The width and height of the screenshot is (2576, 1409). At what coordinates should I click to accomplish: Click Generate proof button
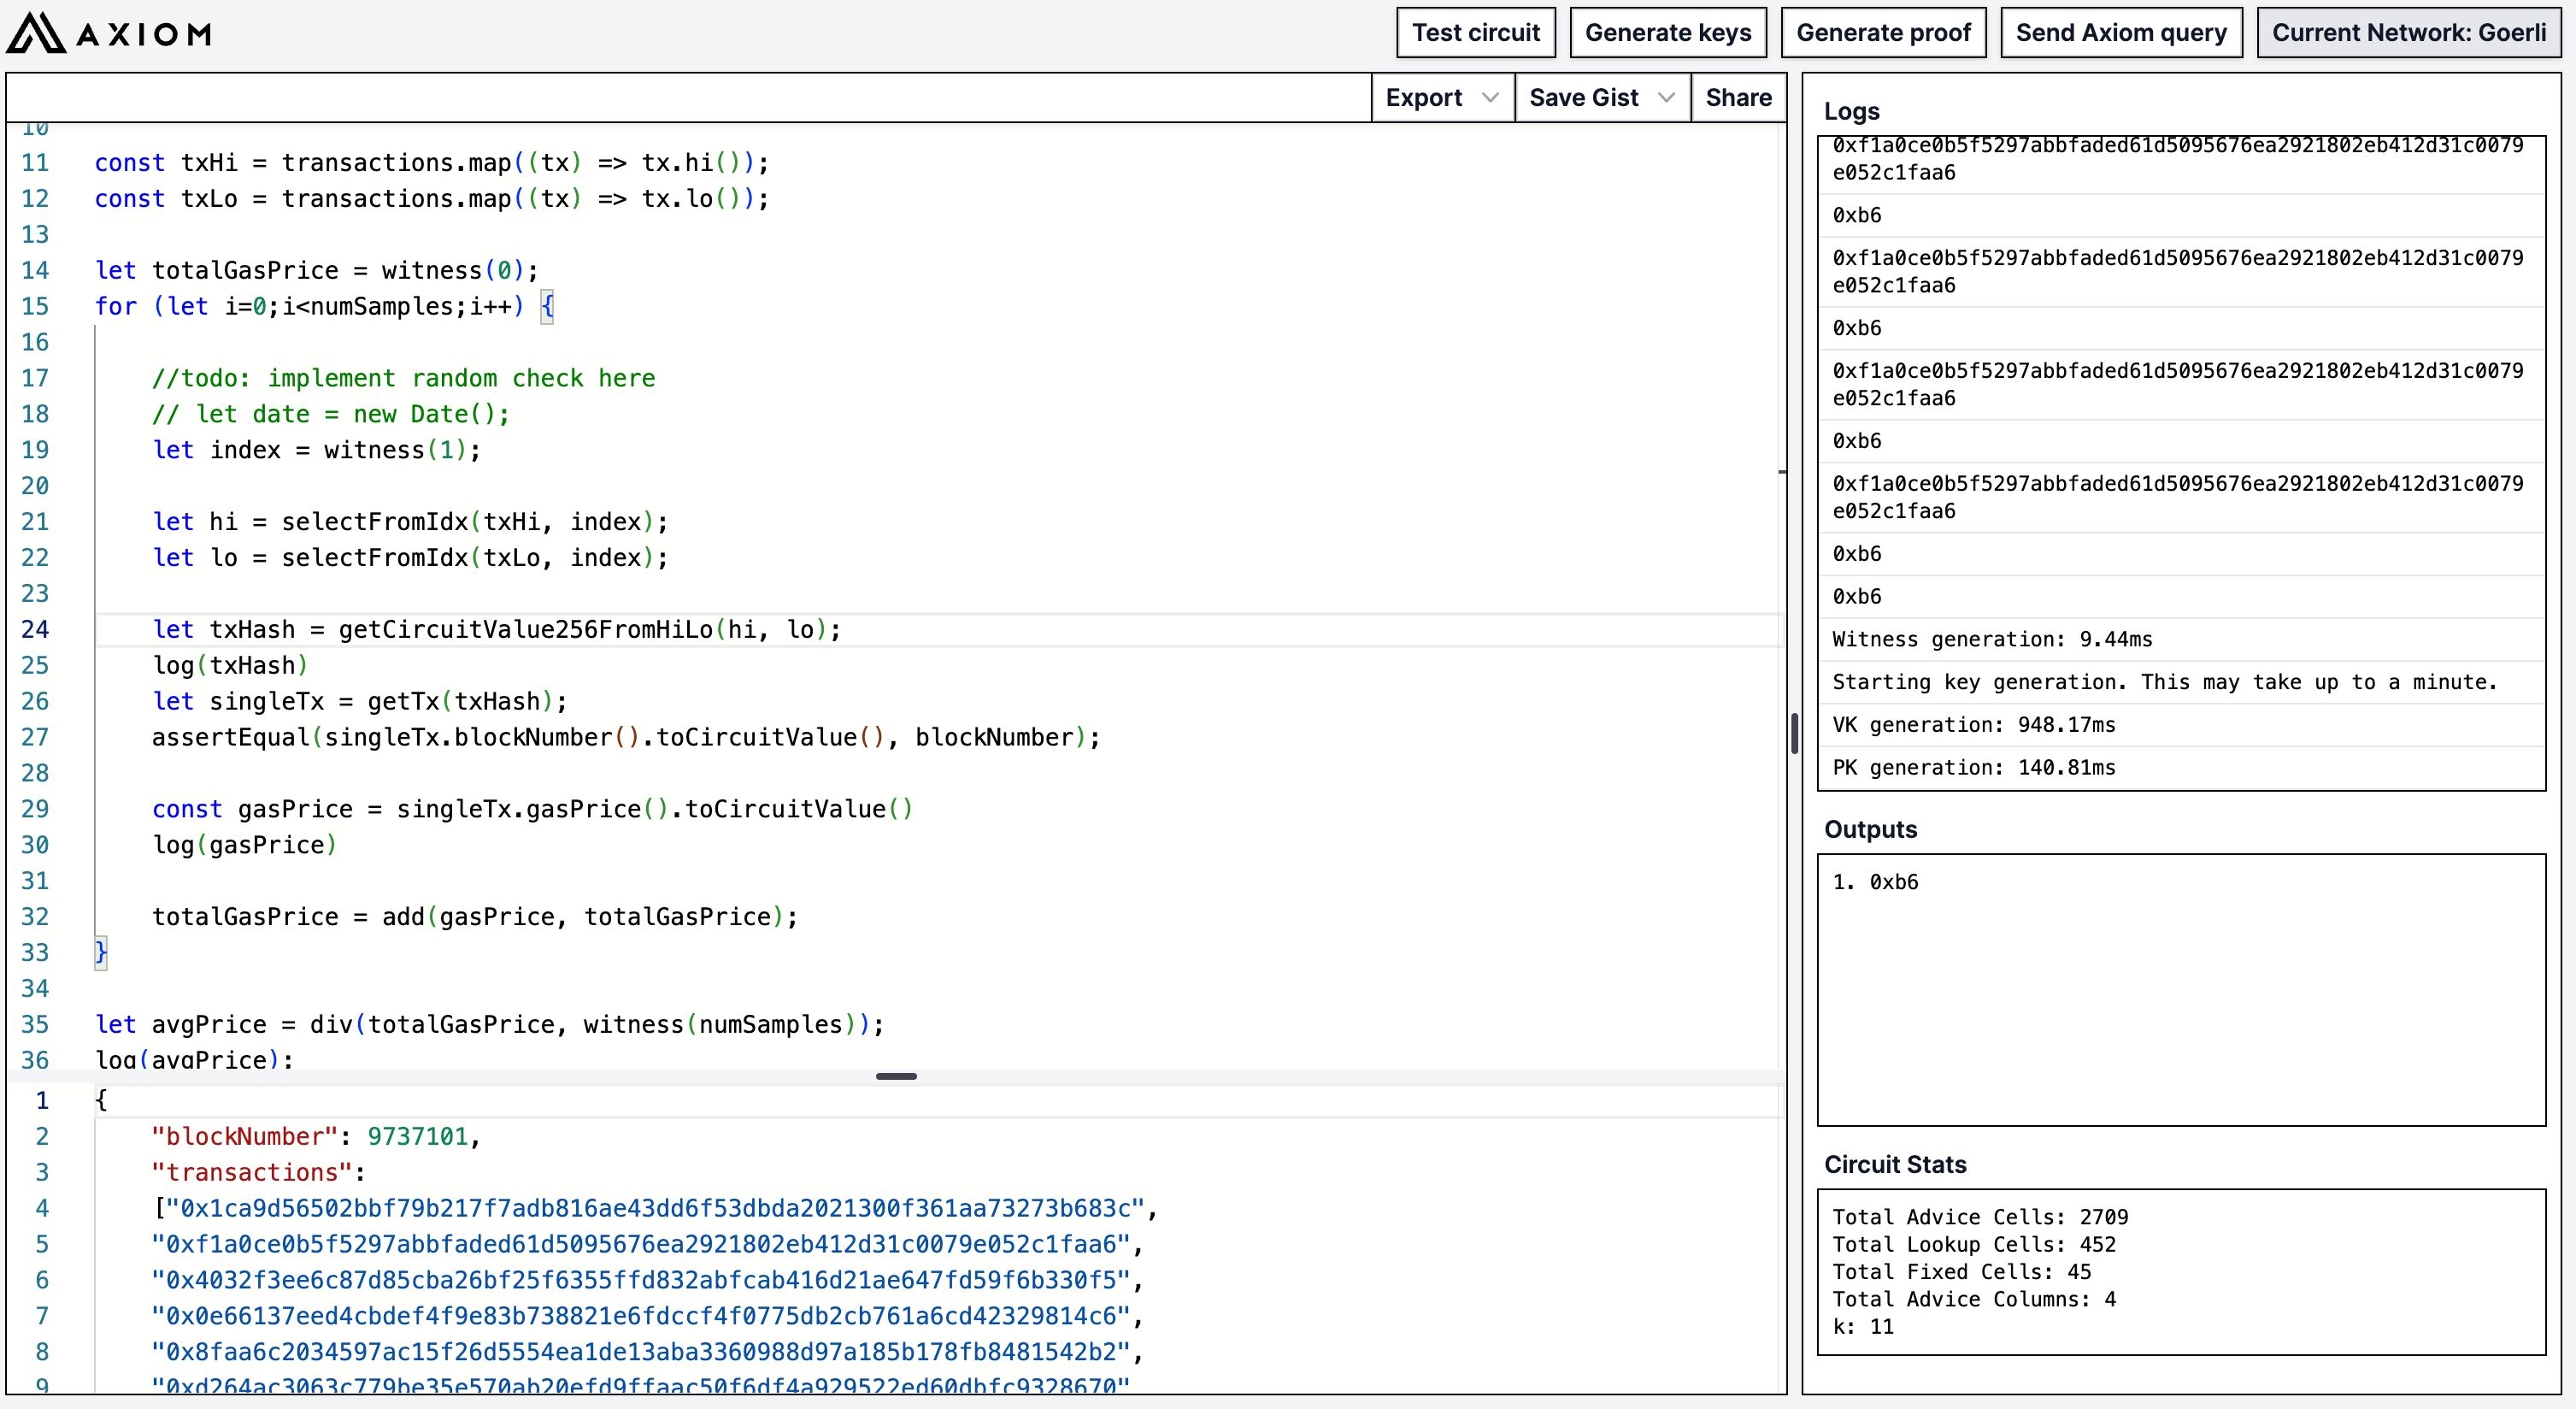click(1883, 33)
